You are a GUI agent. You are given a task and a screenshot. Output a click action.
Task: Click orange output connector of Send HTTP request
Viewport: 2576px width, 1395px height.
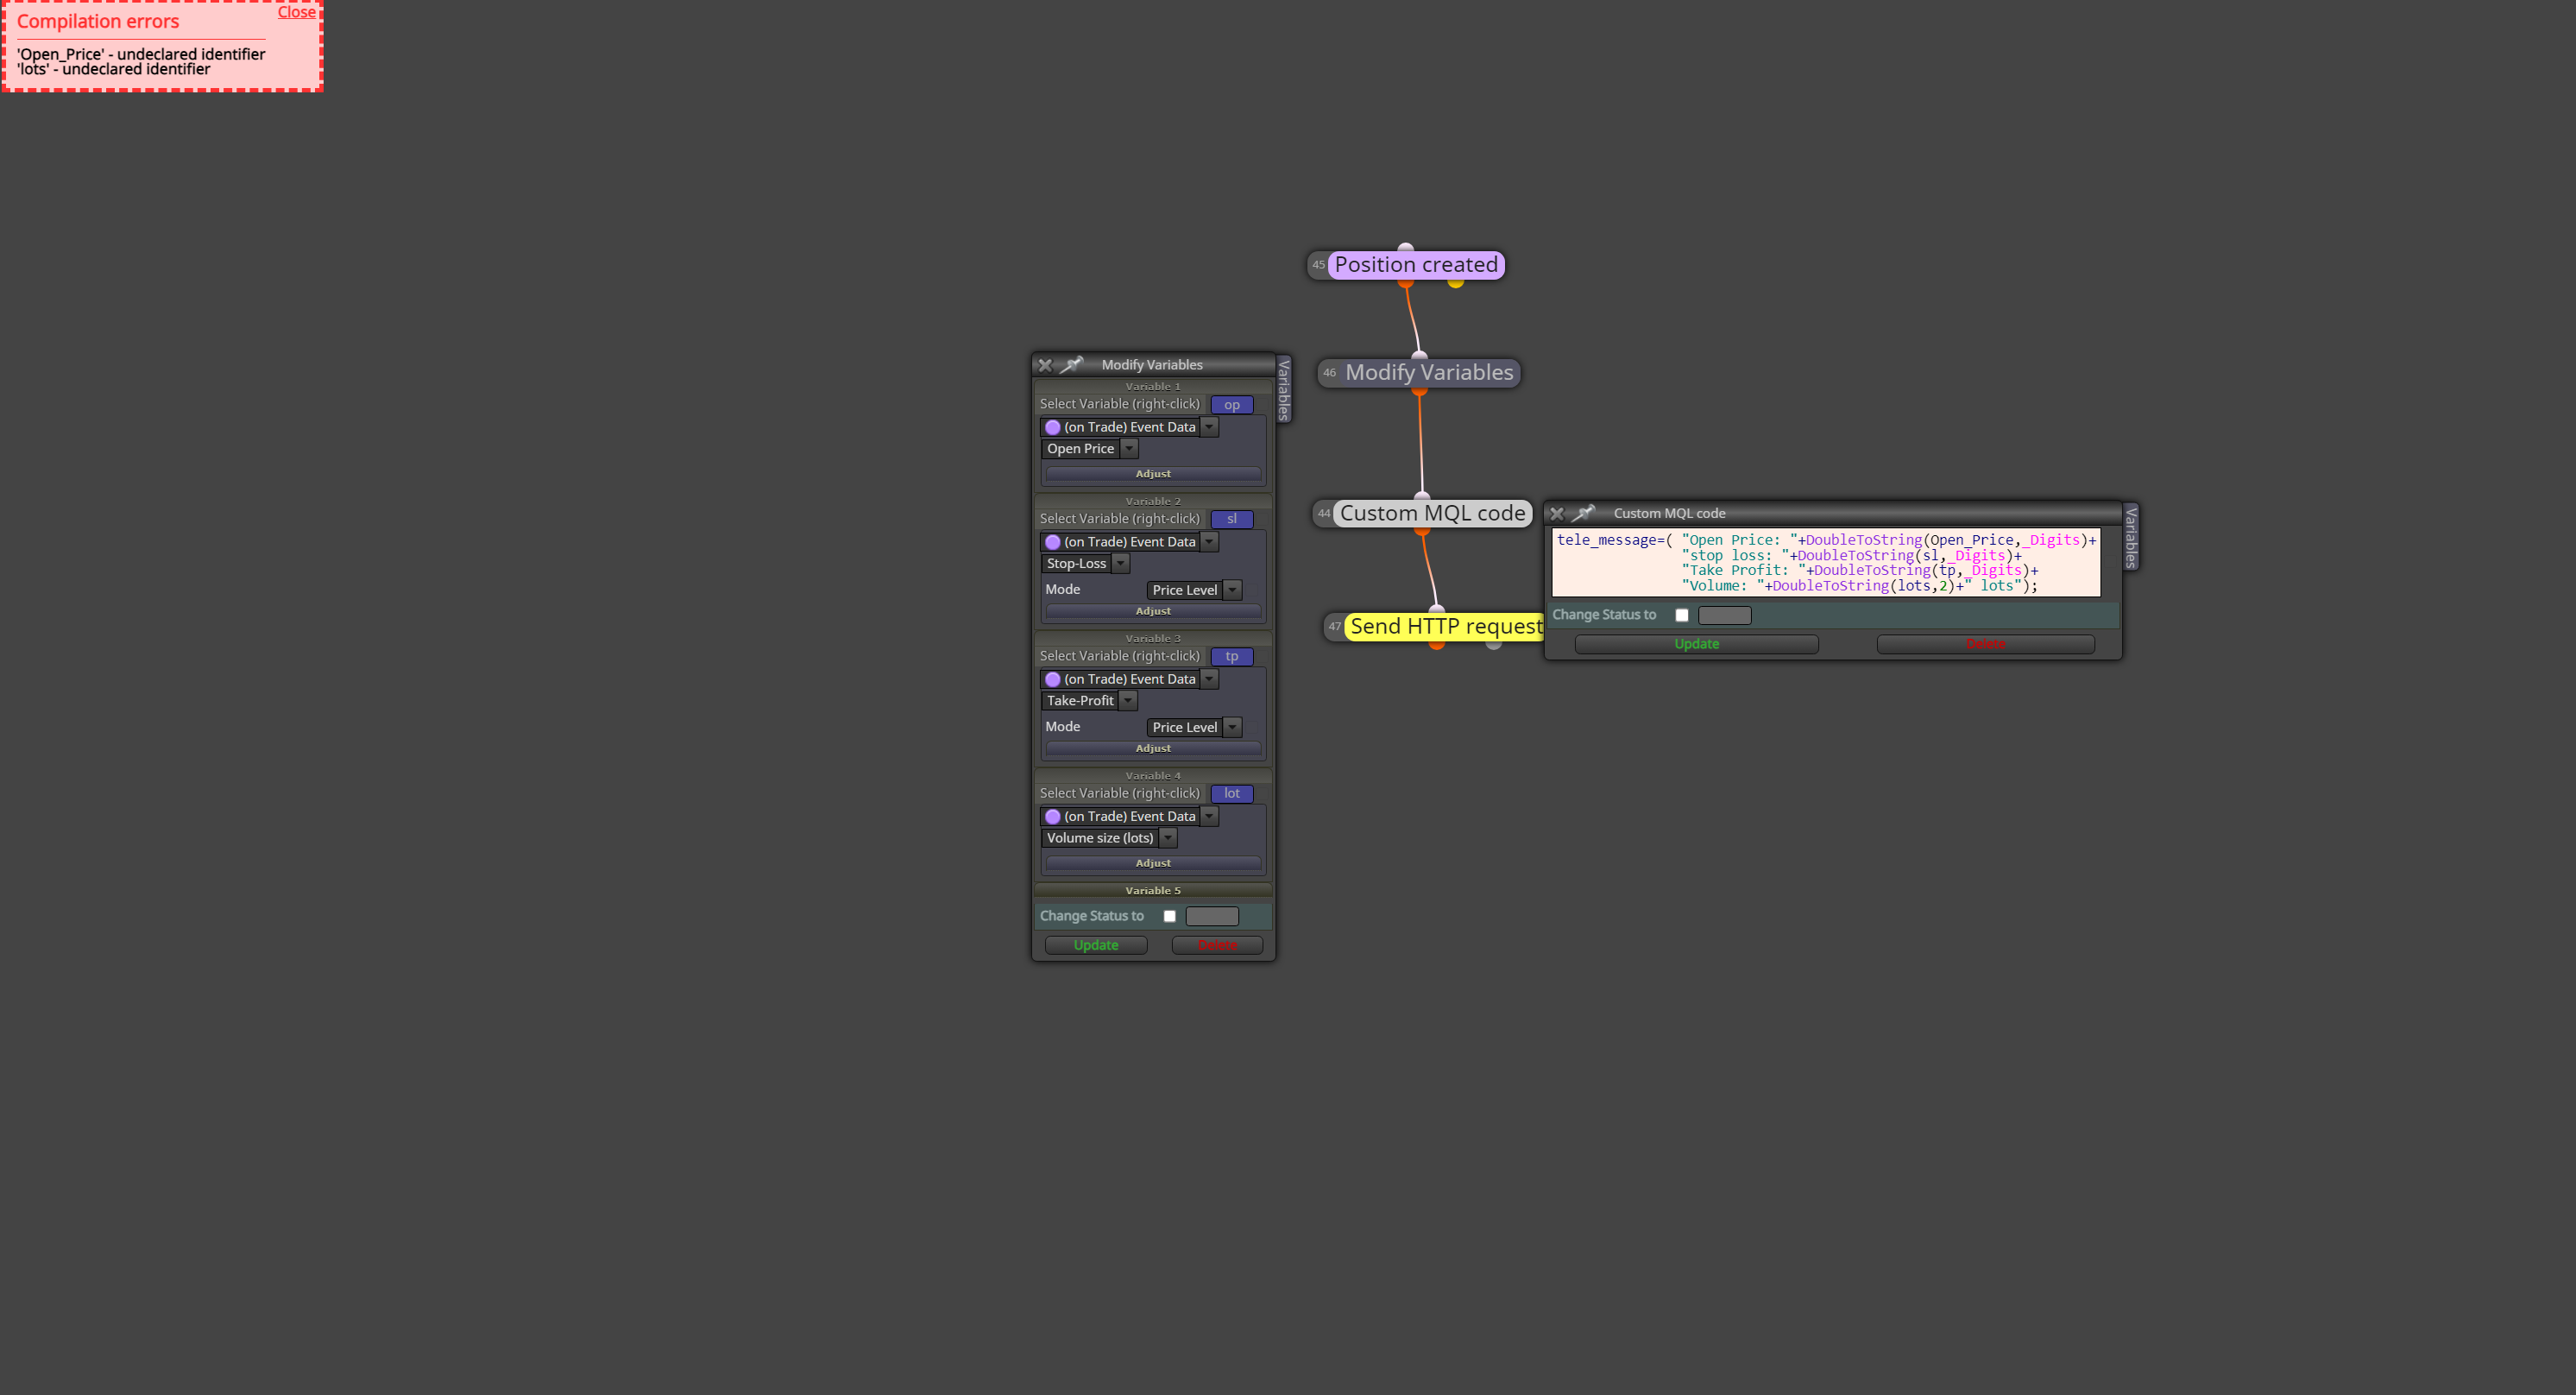[1437, 645]
